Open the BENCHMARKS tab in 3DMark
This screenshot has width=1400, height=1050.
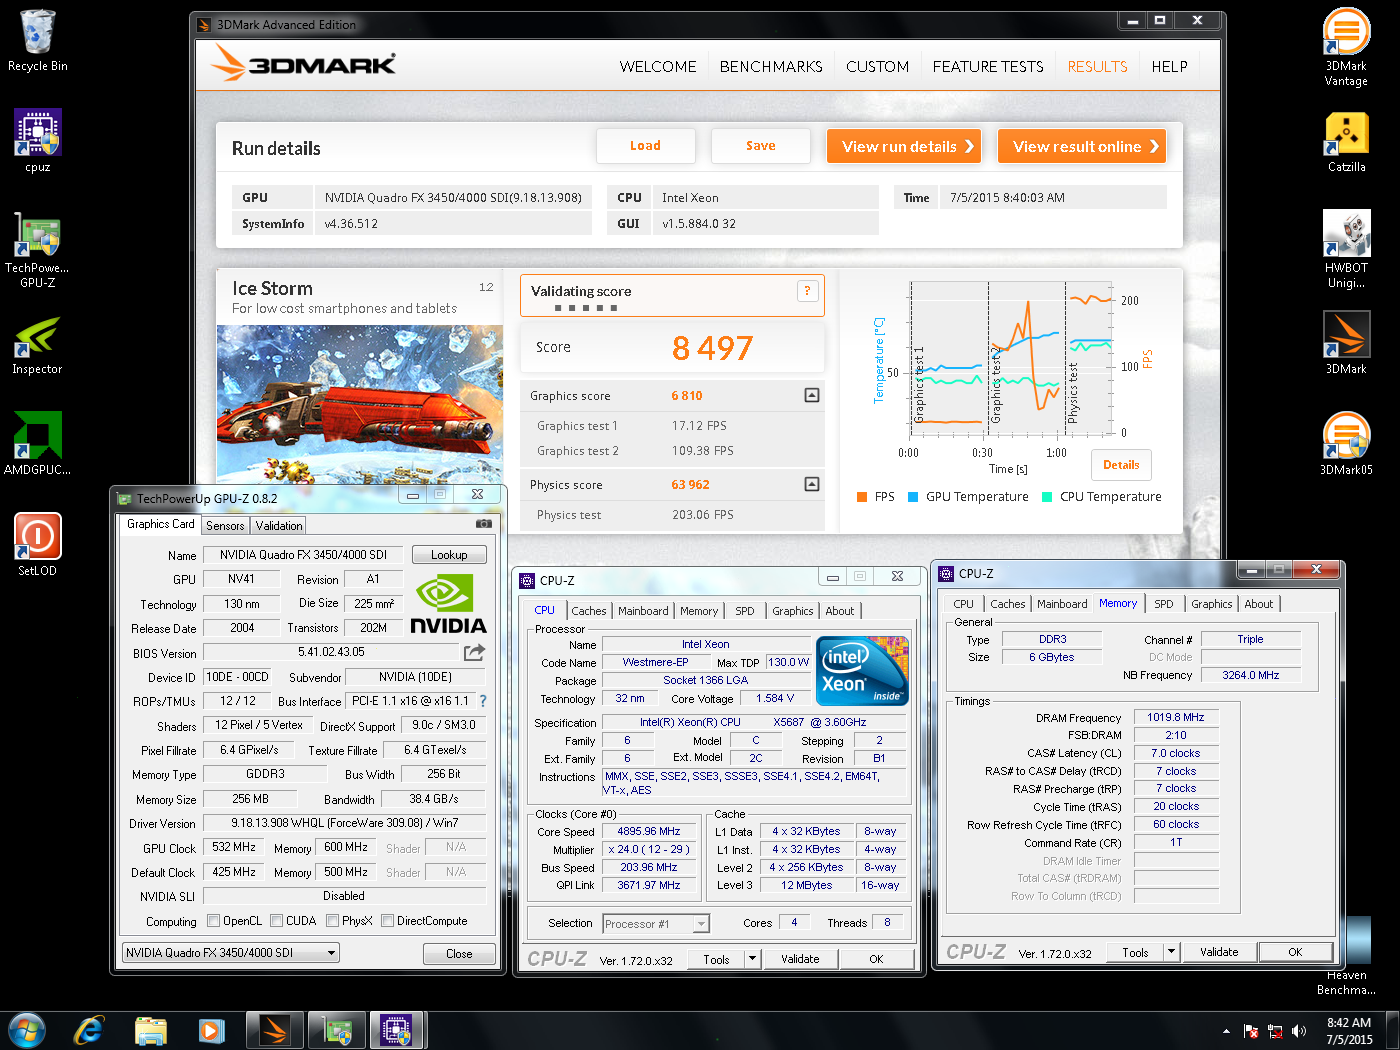pyautogui.click(x=771, y=67)
